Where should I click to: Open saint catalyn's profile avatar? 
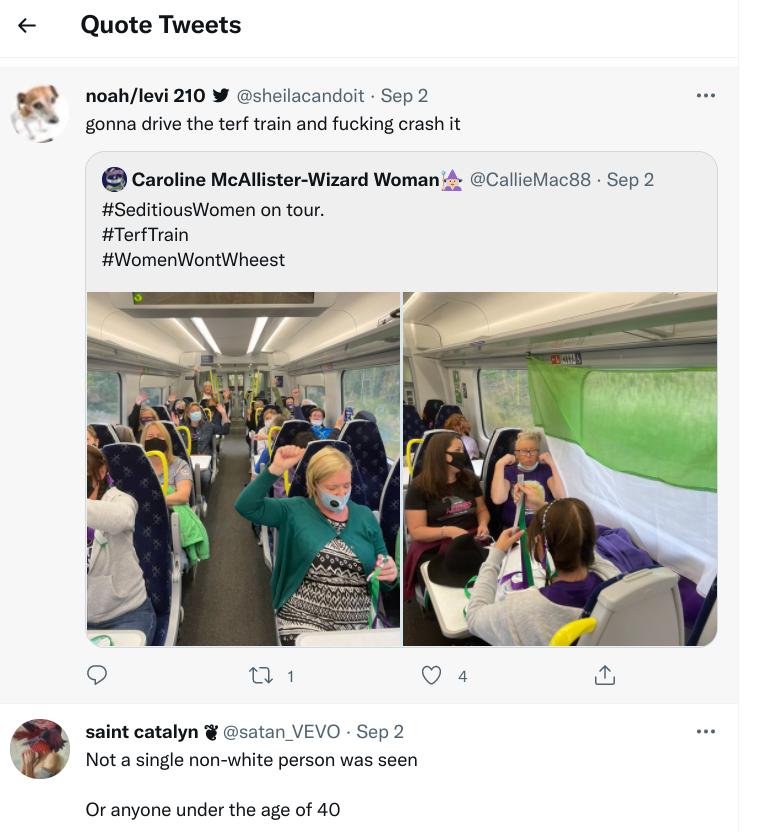pos(39,748)
